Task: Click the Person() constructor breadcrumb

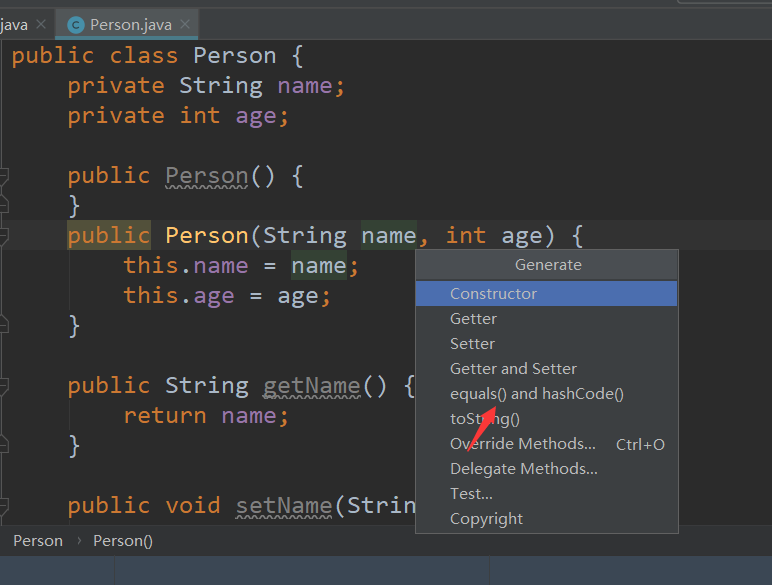Action: point(123,540)
